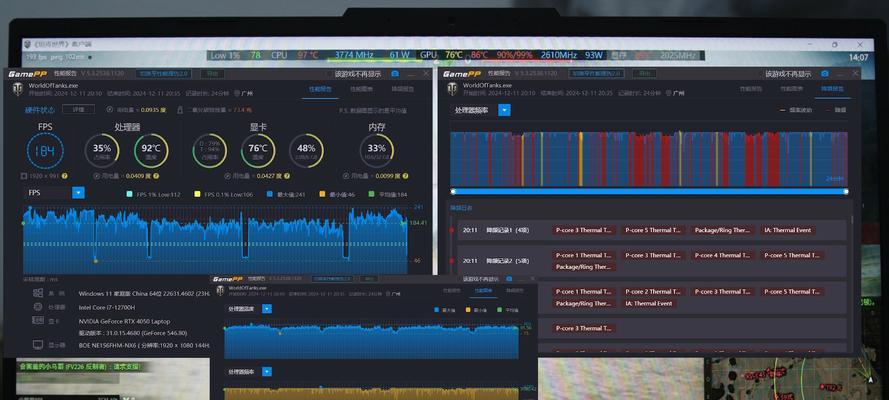Tick 该游戏不再显示 checkbox in bottom GamePP window
This screenshot has height=400, width=889.
458,279
